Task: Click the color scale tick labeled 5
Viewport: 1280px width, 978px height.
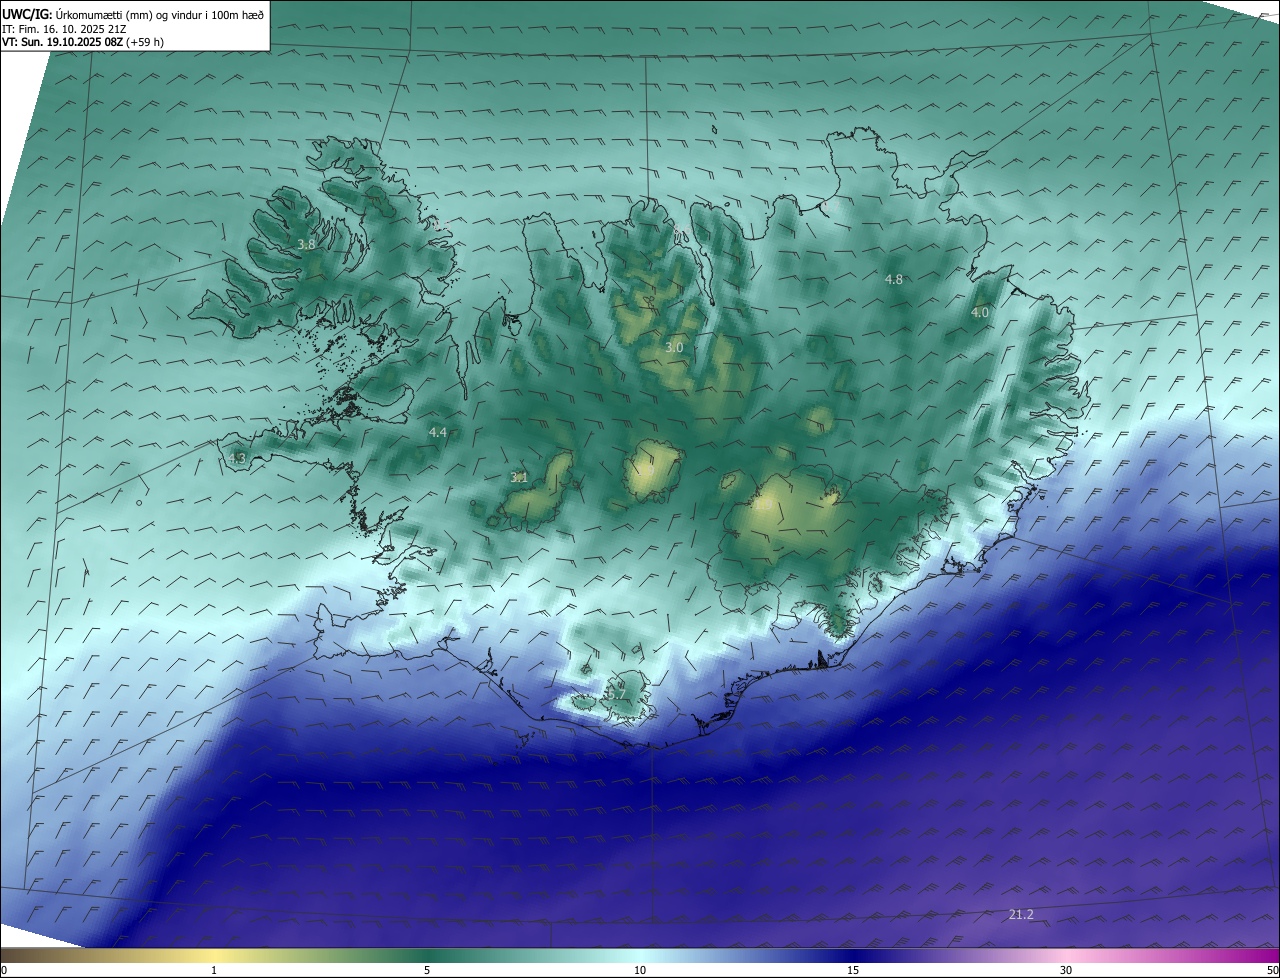Action: click(427, 970)
